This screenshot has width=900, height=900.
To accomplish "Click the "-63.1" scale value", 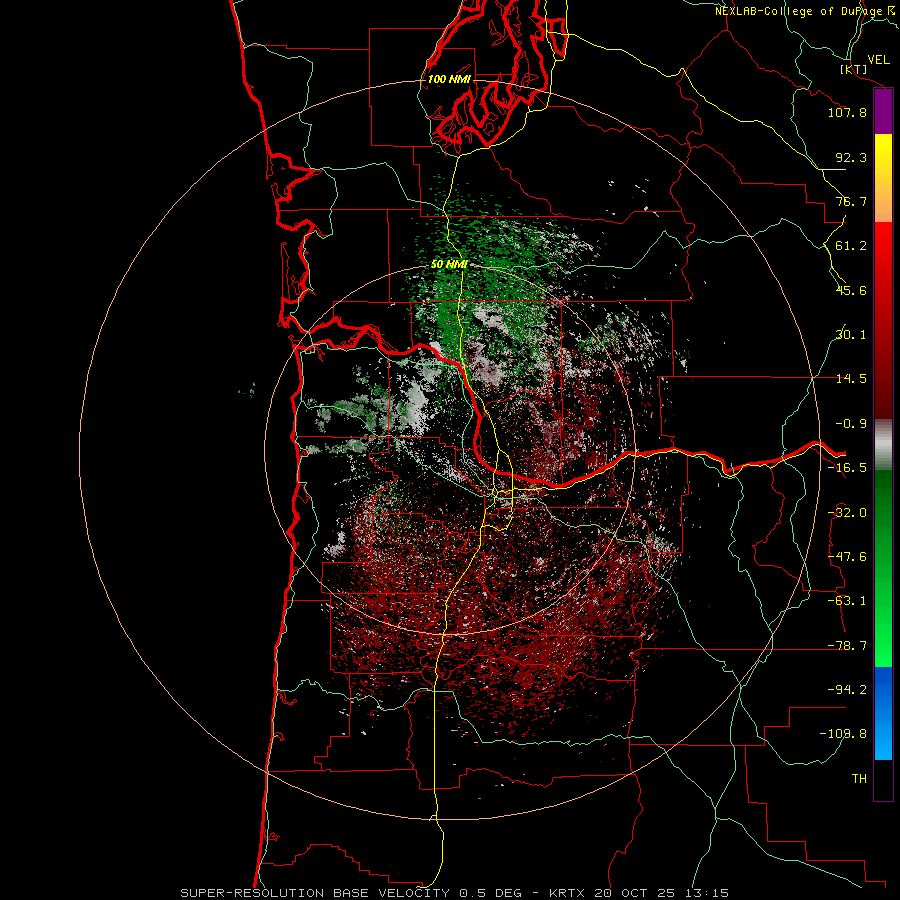I will tap(847, 601).
